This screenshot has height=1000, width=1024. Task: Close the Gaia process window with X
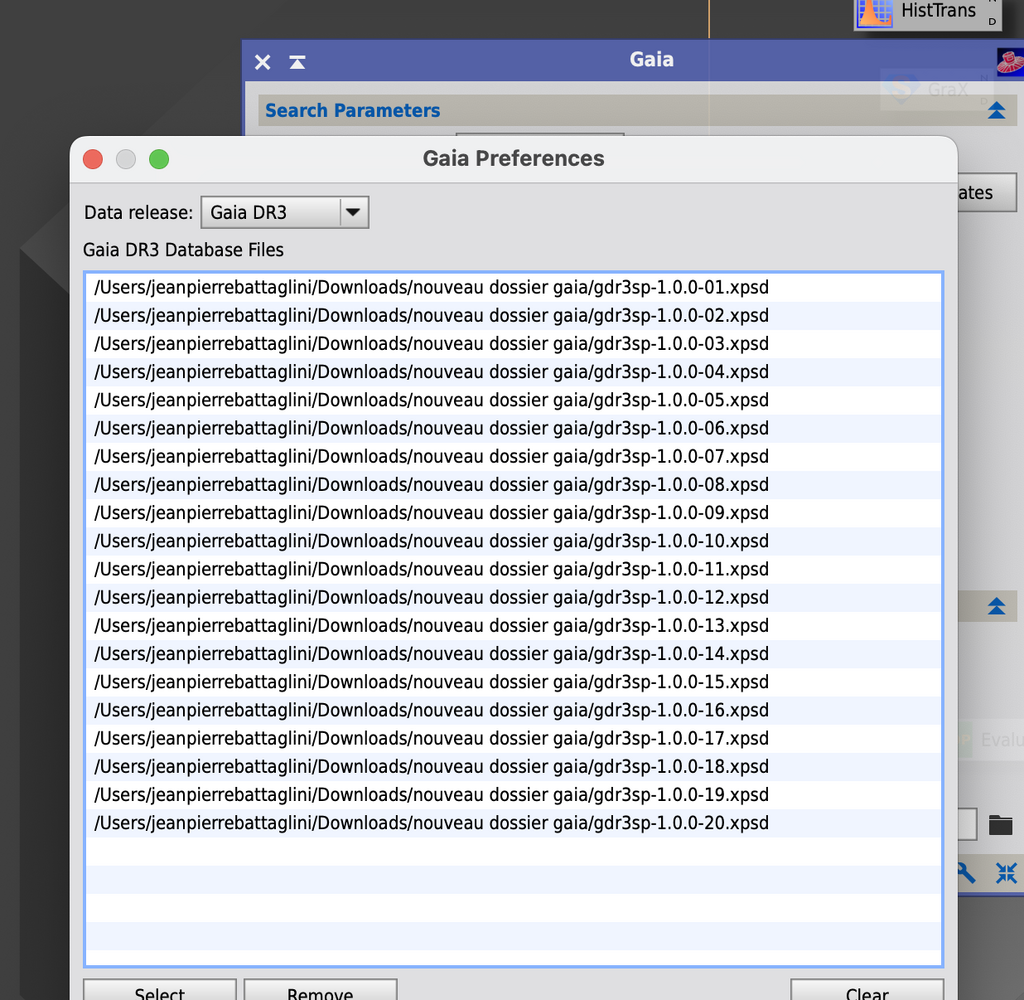click(263, 62)
